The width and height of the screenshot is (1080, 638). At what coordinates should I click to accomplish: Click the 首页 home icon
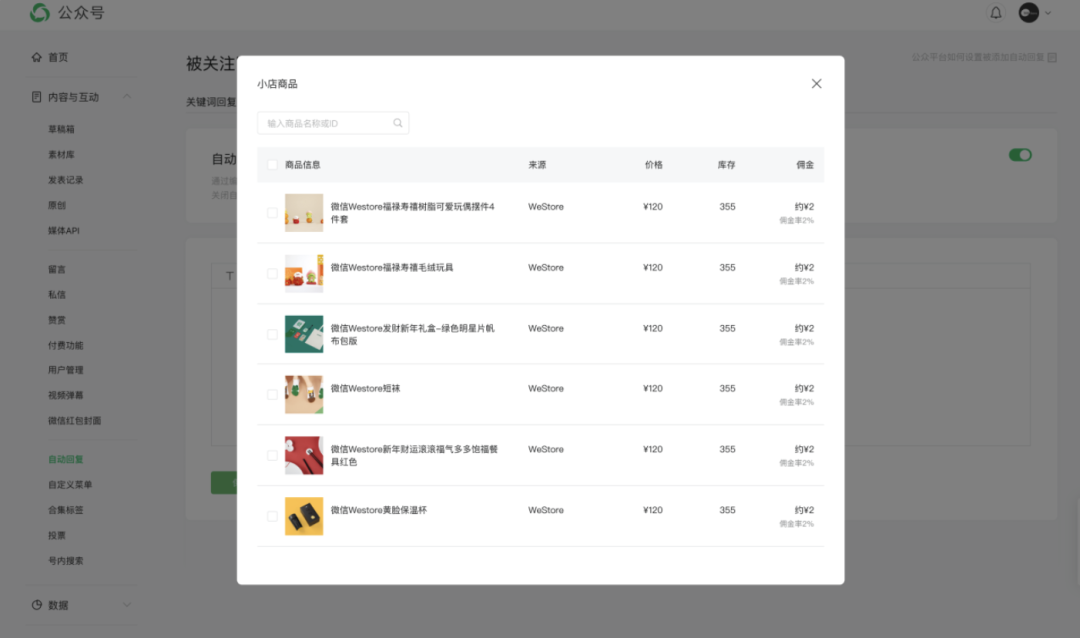coord(37,57)
